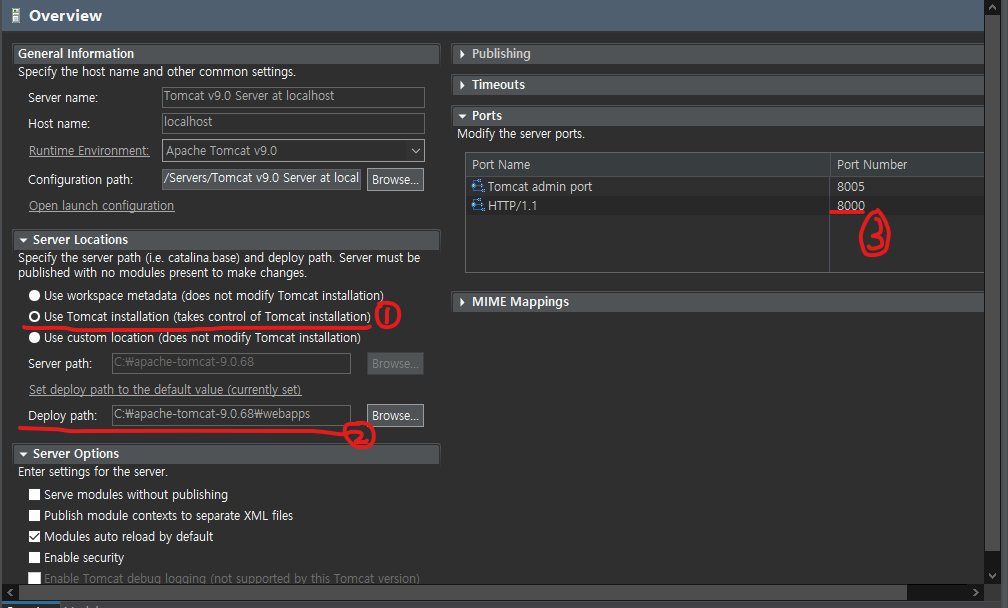Select the HTTP/1.1 port name
Viewport: 1008px width, 608px height.
(x=512, y=206)
